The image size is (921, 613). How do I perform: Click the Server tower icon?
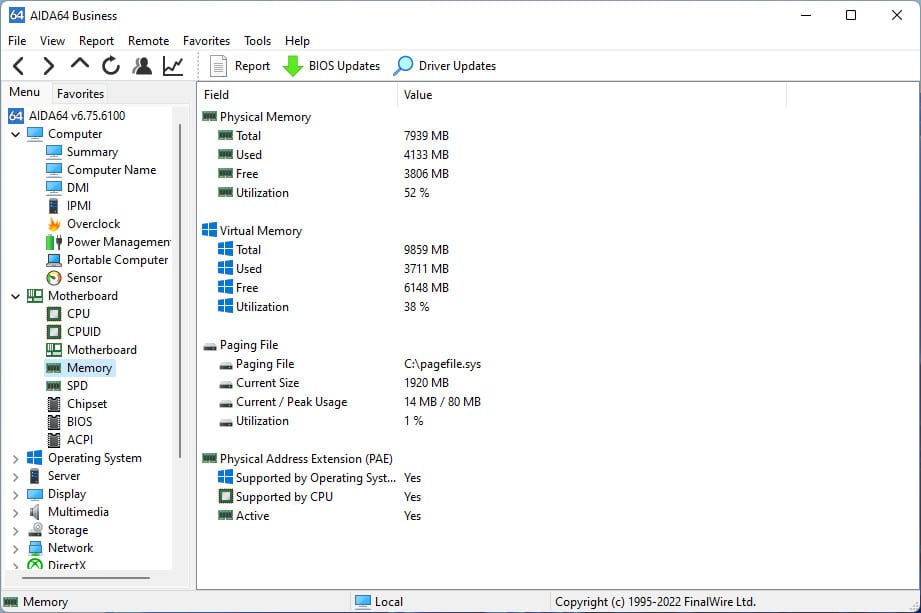click(x=35, y=476)
